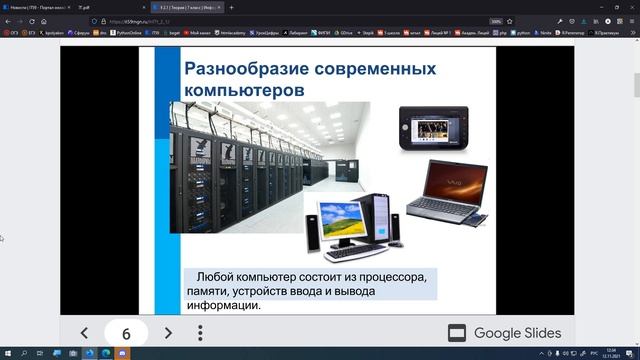Click the desktop computer image on slide
The image size is (640, 360).
coord(354,228)
